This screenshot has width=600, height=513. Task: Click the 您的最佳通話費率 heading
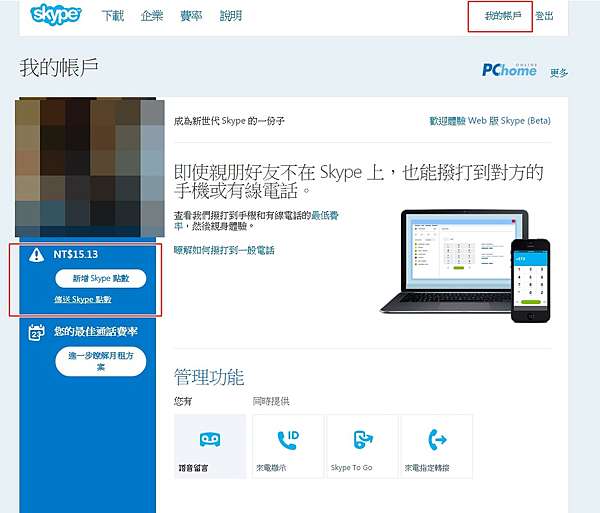pos(96,331)
